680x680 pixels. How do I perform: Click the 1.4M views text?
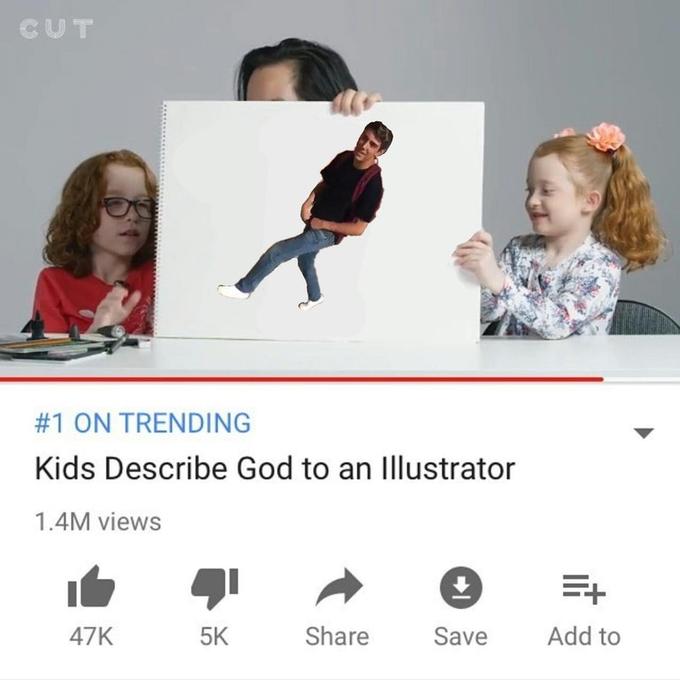[x=98, y=521]
